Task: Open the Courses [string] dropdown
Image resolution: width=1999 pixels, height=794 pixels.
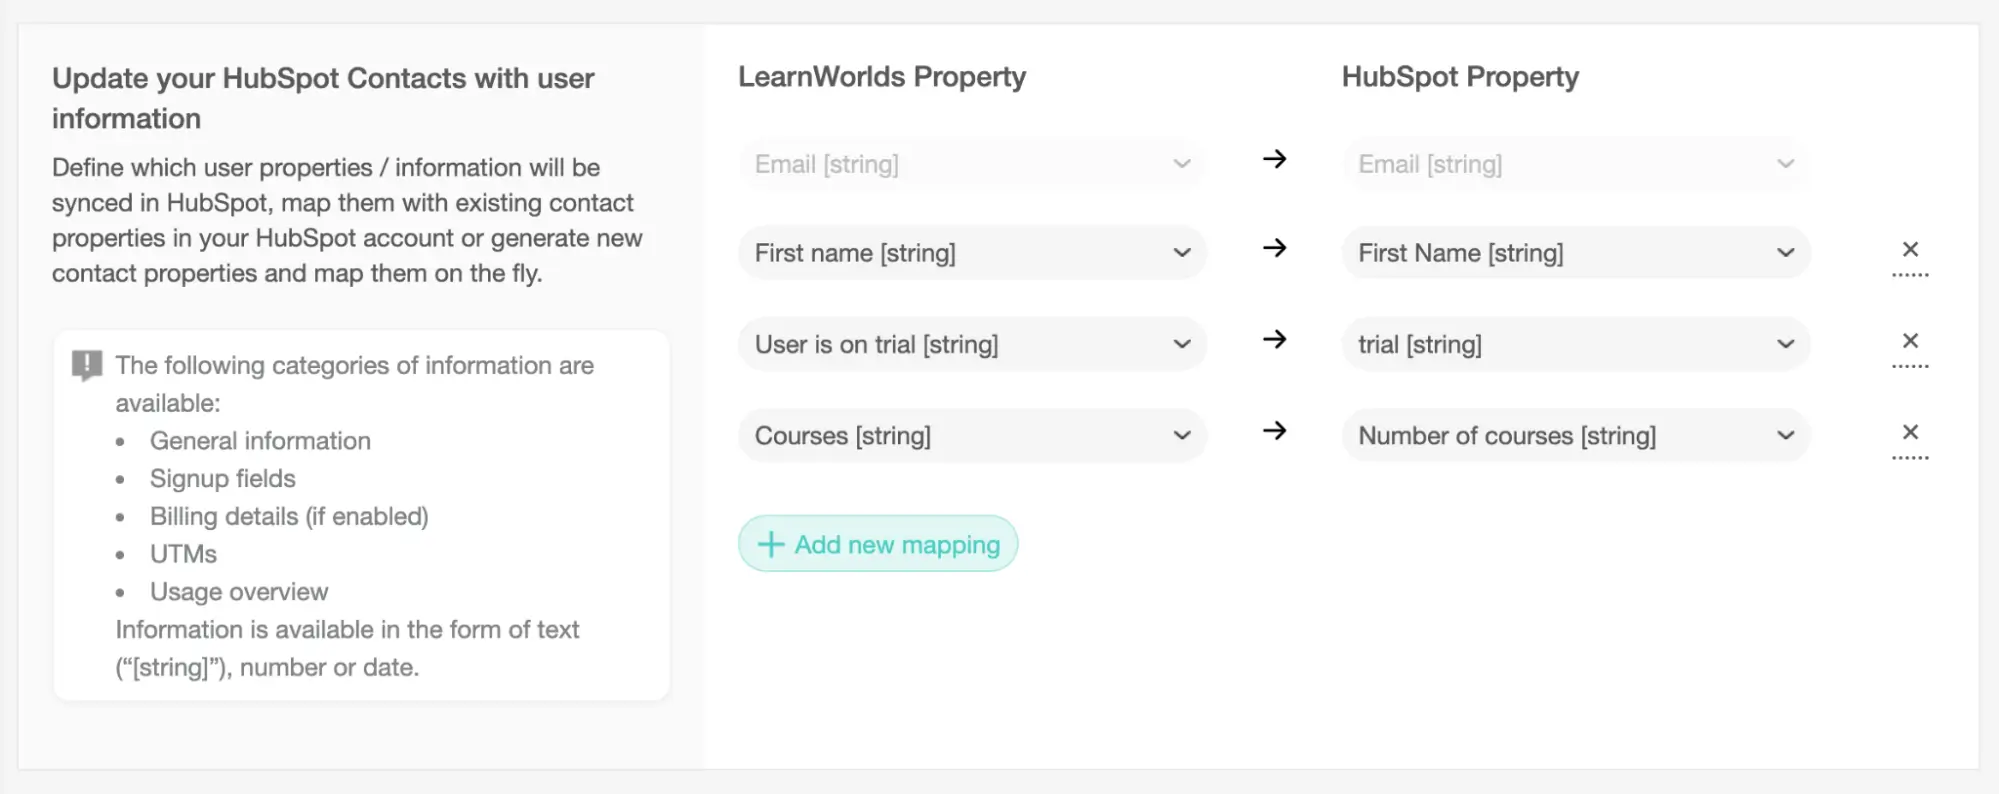Action: tap(972, 435)
